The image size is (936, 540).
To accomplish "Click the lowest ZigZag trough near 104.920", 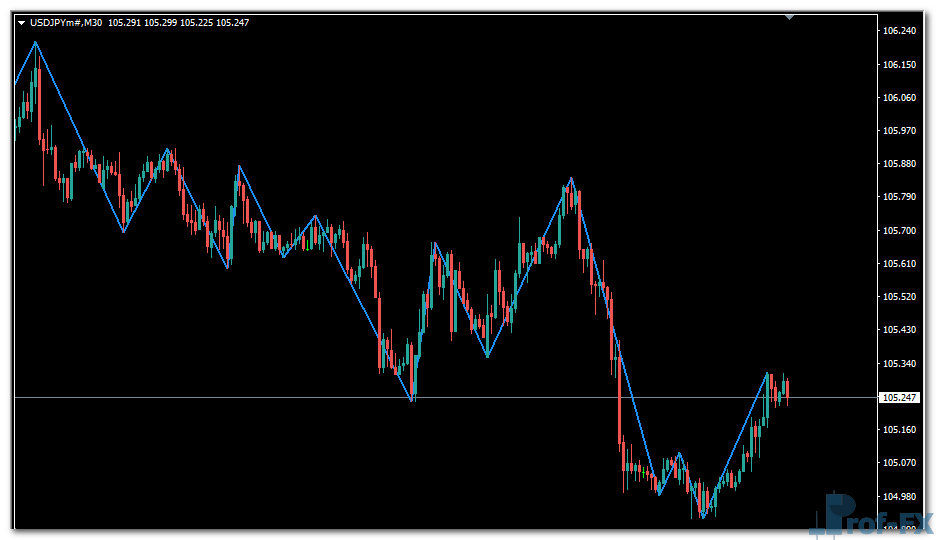I will (703, 517).
